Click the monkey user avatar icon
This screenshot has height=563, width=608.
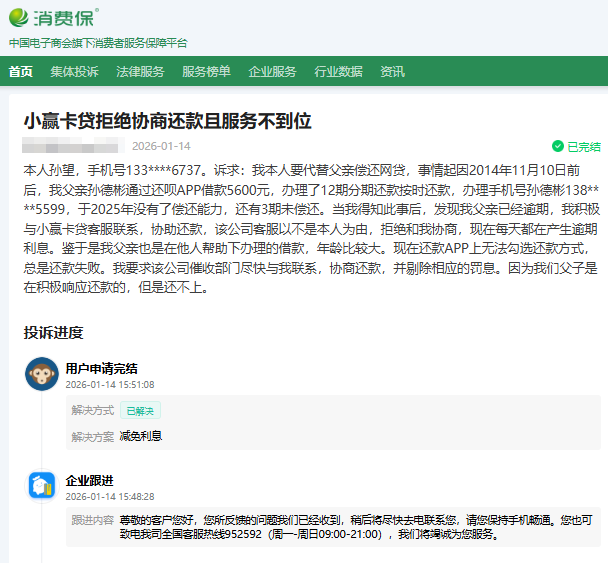[x=41, y=374]
